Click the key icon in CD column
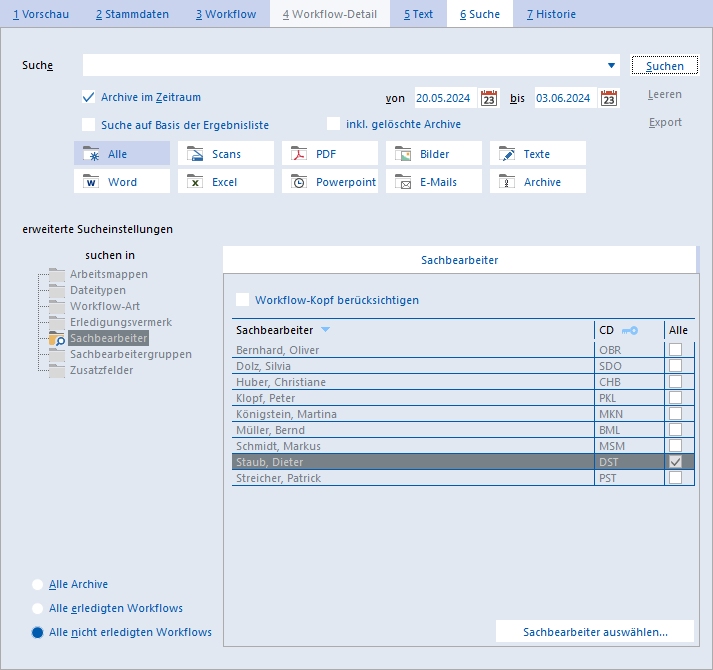 tap(630, 330)
